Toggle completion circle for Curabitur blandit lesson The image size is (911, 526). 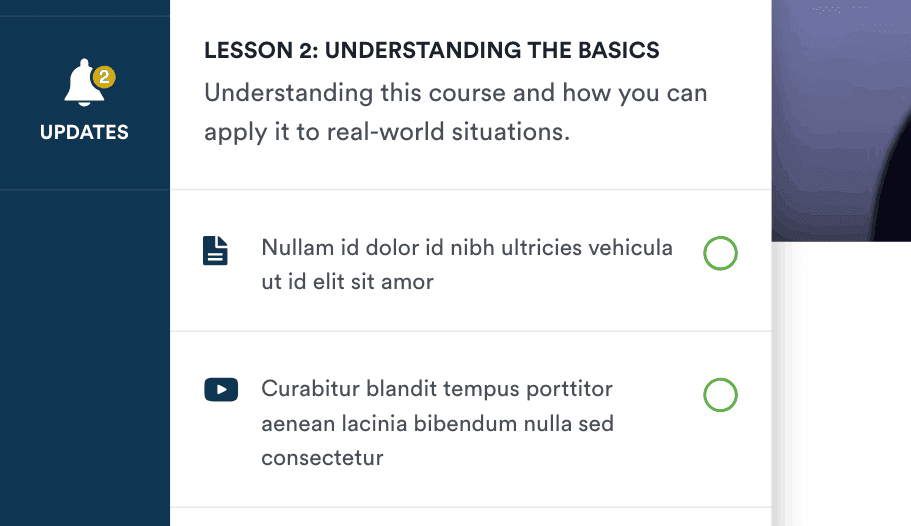tap(720, 395)
